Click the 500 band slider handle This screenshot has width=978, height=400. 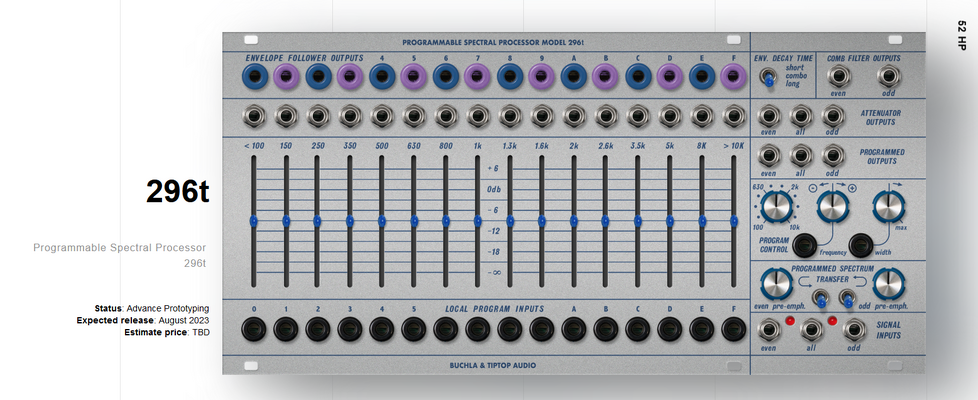381,221
